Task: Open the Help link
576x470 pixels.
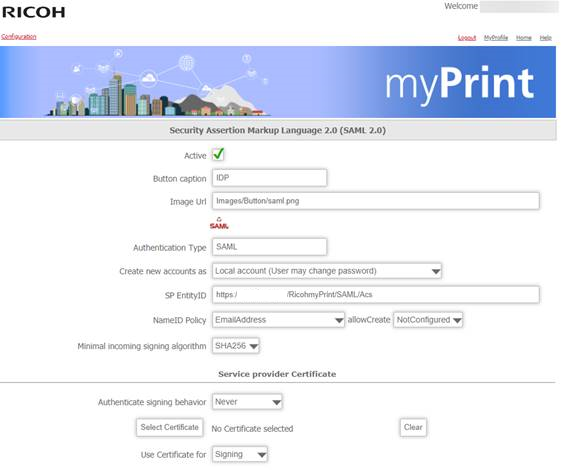Action: pos(546,38)
